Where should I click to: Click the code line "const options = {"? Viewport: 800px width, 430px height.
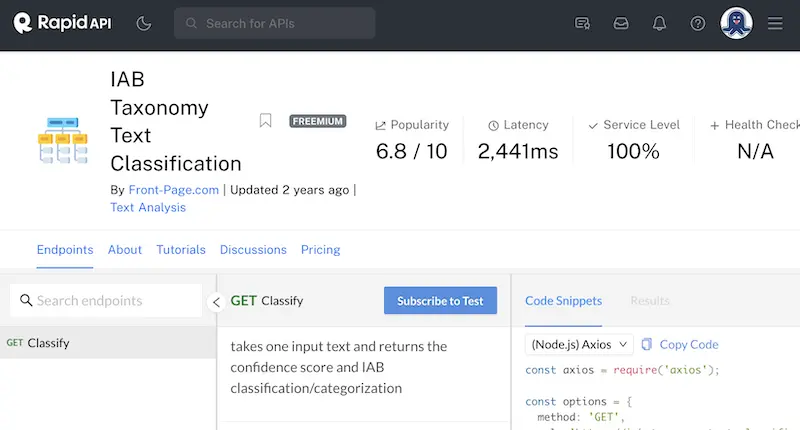579,401
